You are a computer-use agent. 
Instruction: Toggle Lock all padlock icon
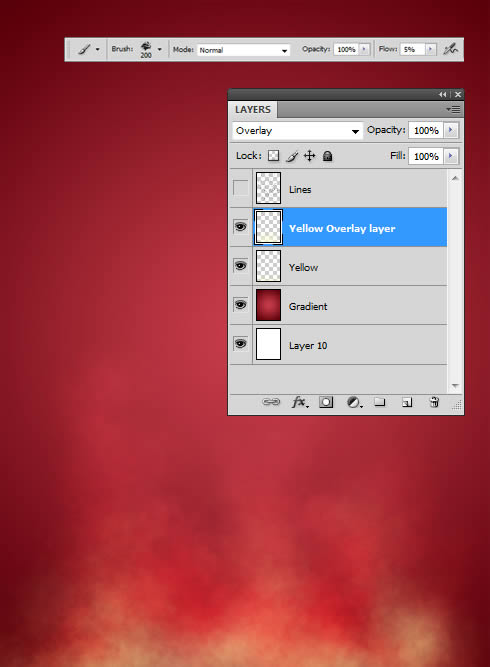pos(327,156)
